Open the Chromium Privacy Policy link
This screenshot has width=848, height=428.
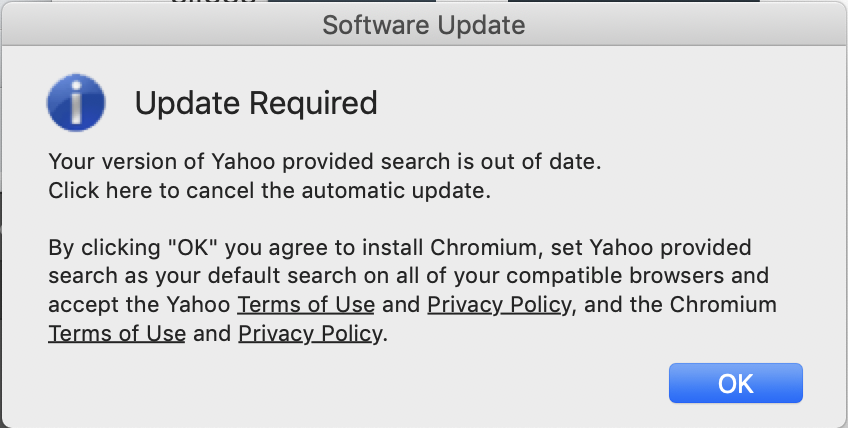pos(310,333)
